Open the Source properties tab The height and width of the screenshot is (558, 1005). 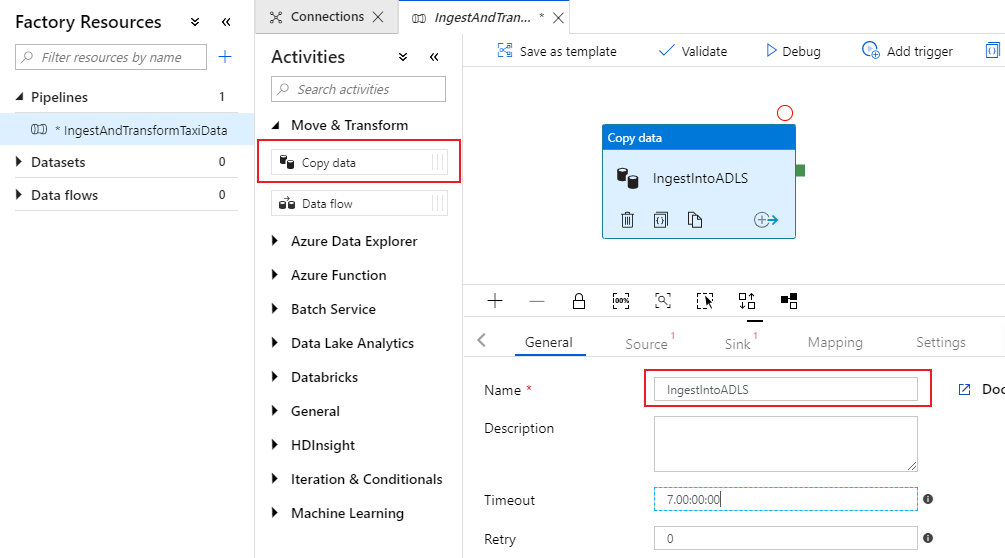(x=646, y=343)
